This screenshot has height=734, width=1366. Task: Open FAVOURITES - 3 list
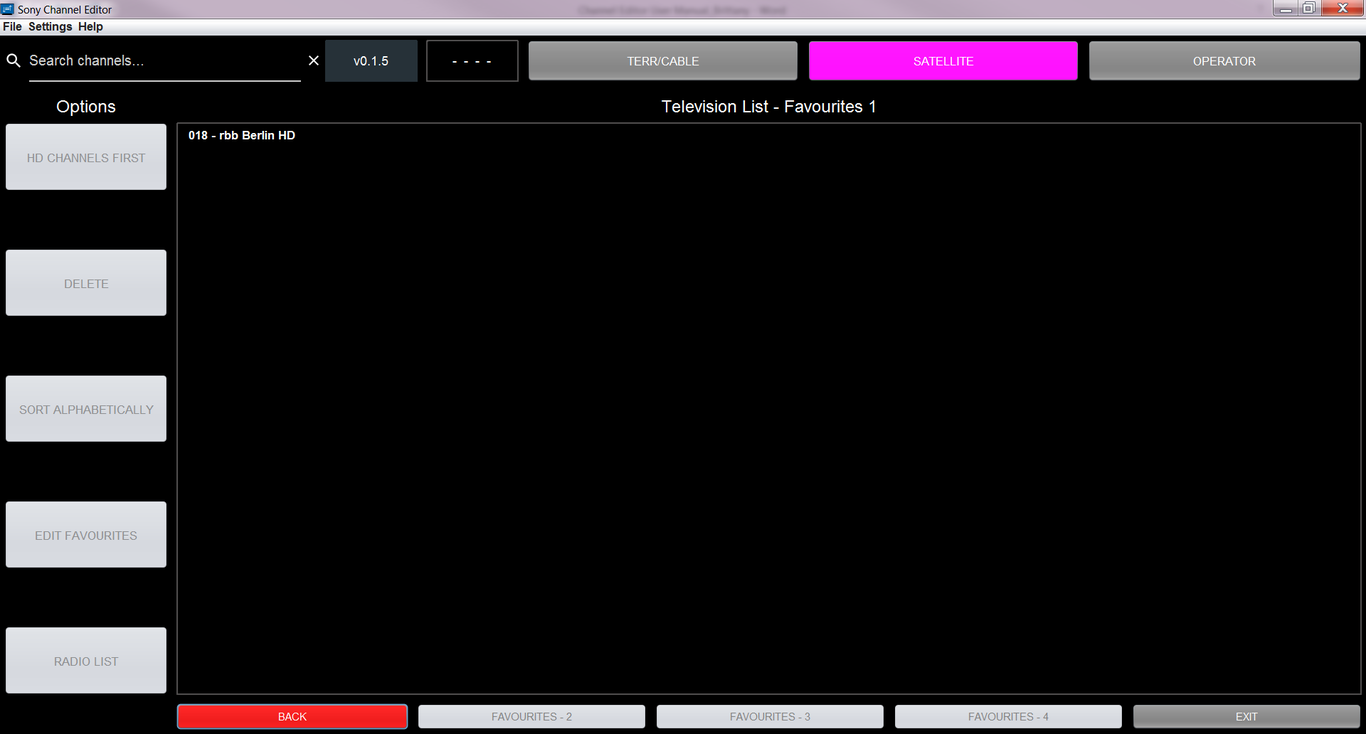[x=769, y=717]
